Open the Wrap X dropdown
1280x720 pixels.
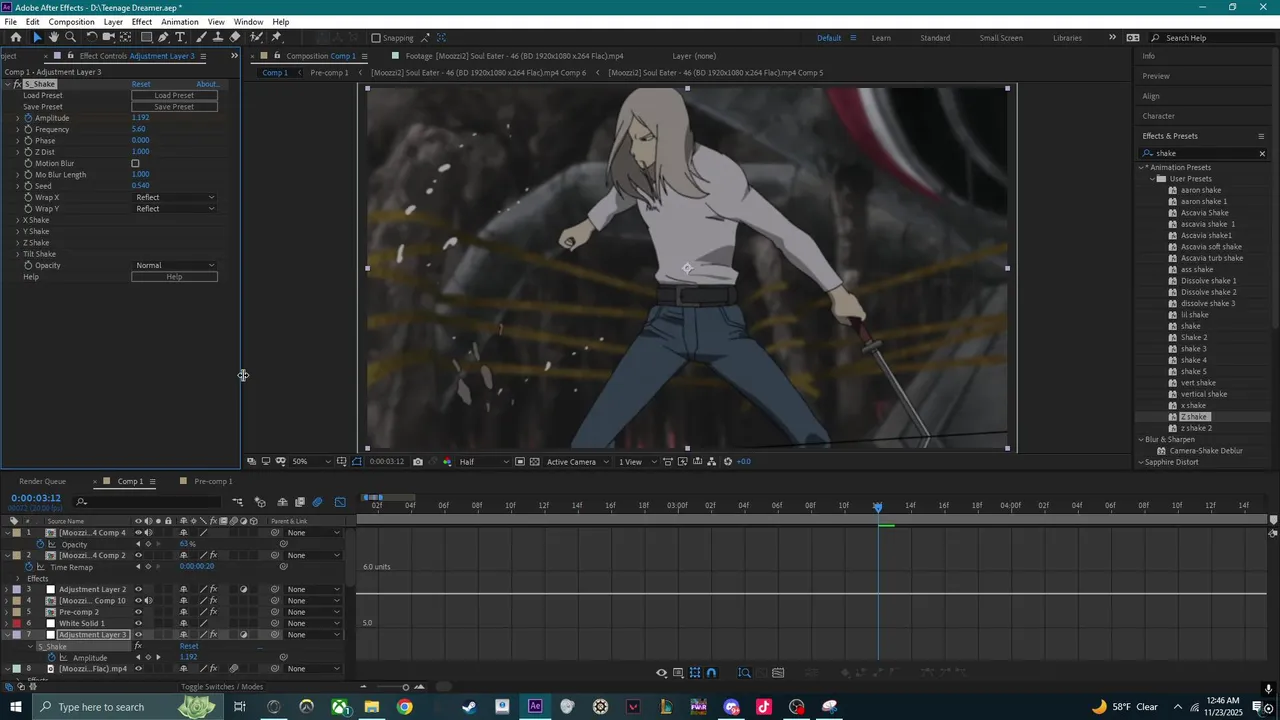(x=175, y=197)
